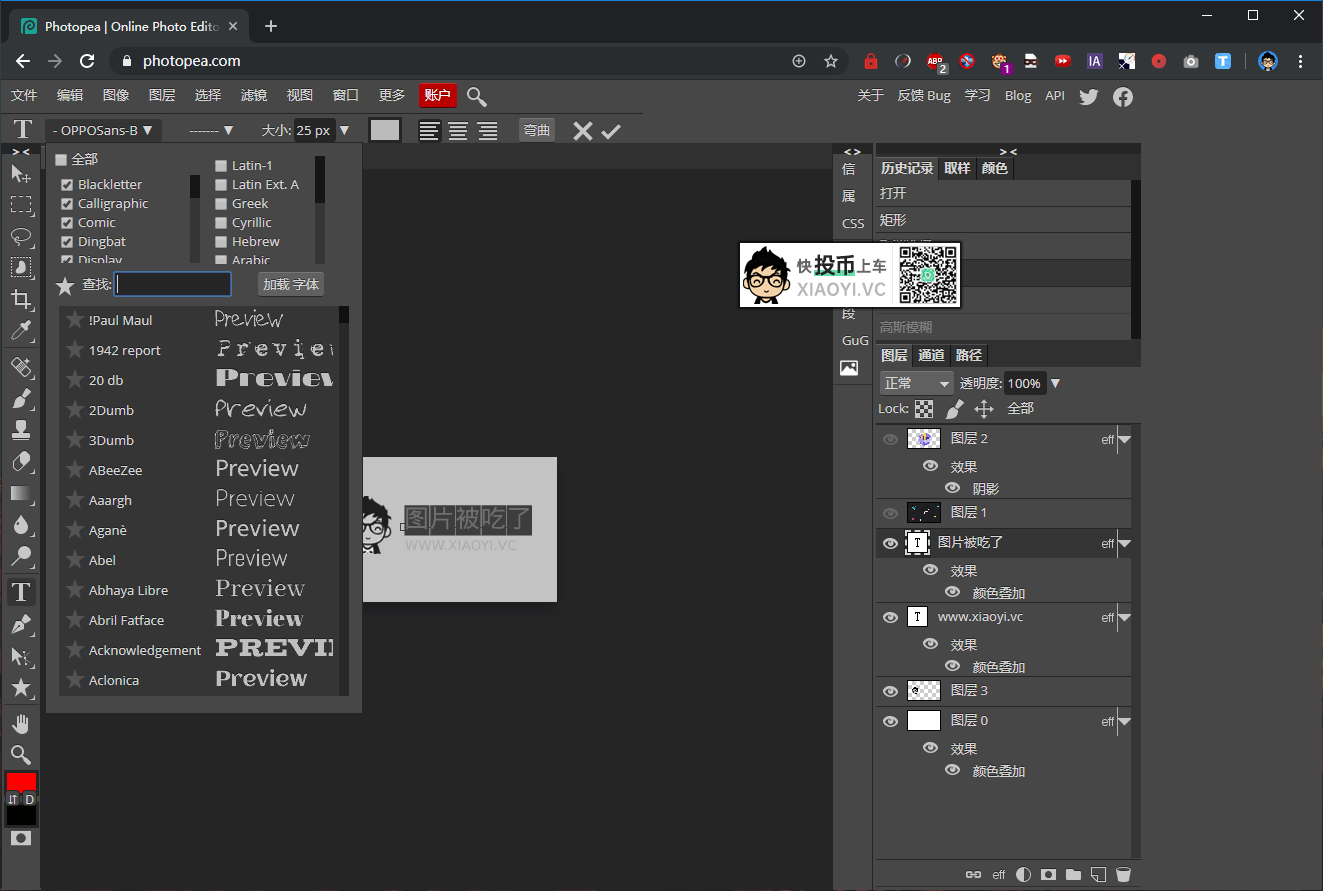Open the 图层 menu in the menu bar
This screenshot has width=1323, height=891.
pos(162,96)
